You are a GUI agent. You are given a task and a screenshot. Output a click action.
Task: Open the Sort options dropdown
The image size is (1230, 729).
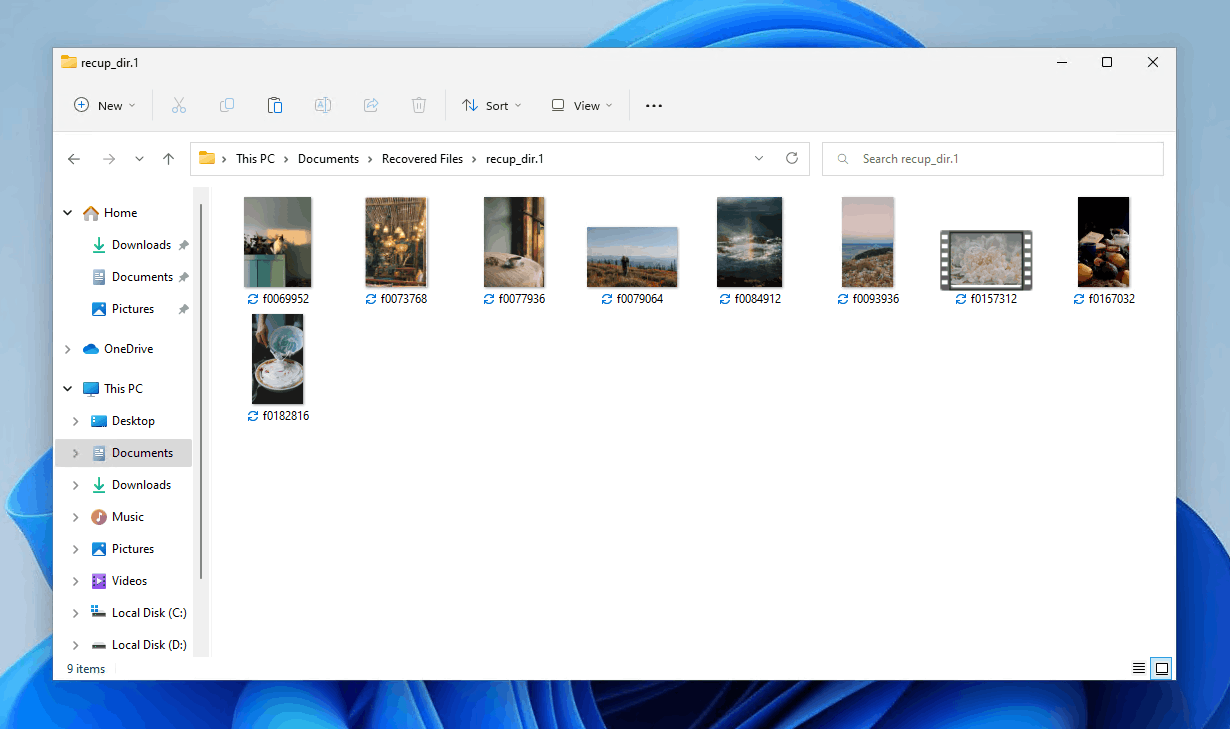click(x=492, y=105)
